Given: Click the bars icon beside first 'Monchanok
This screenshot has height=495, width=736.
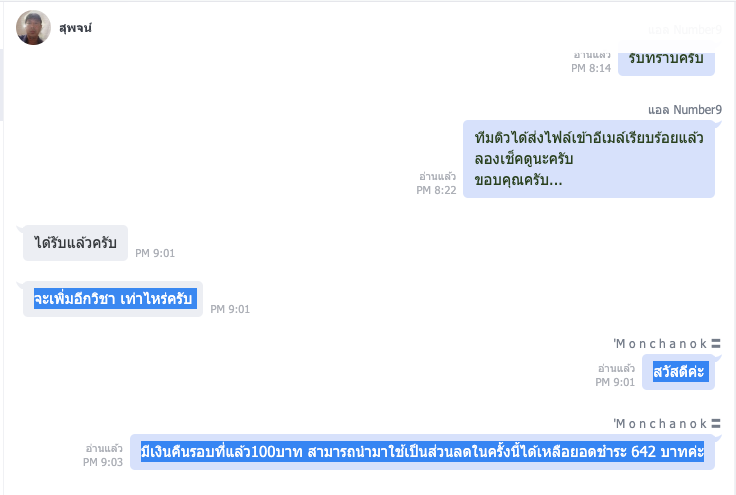Looking at the screenshot, I should click(x=716, y=344).
